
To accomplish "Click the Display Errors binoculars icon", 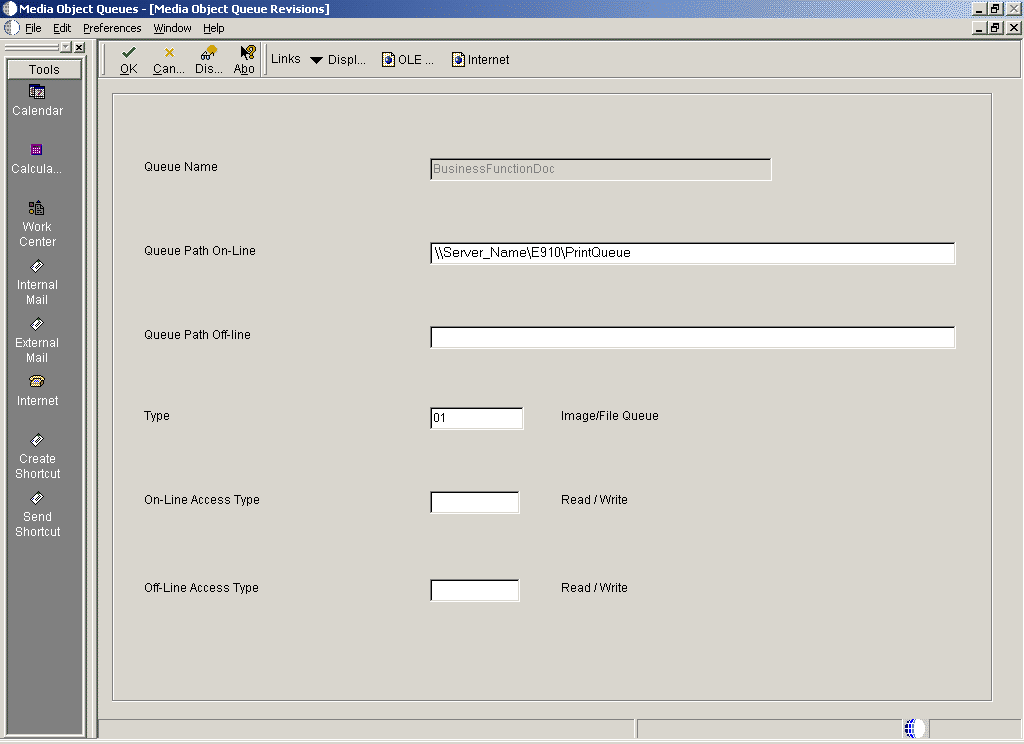I will point(208,52).
